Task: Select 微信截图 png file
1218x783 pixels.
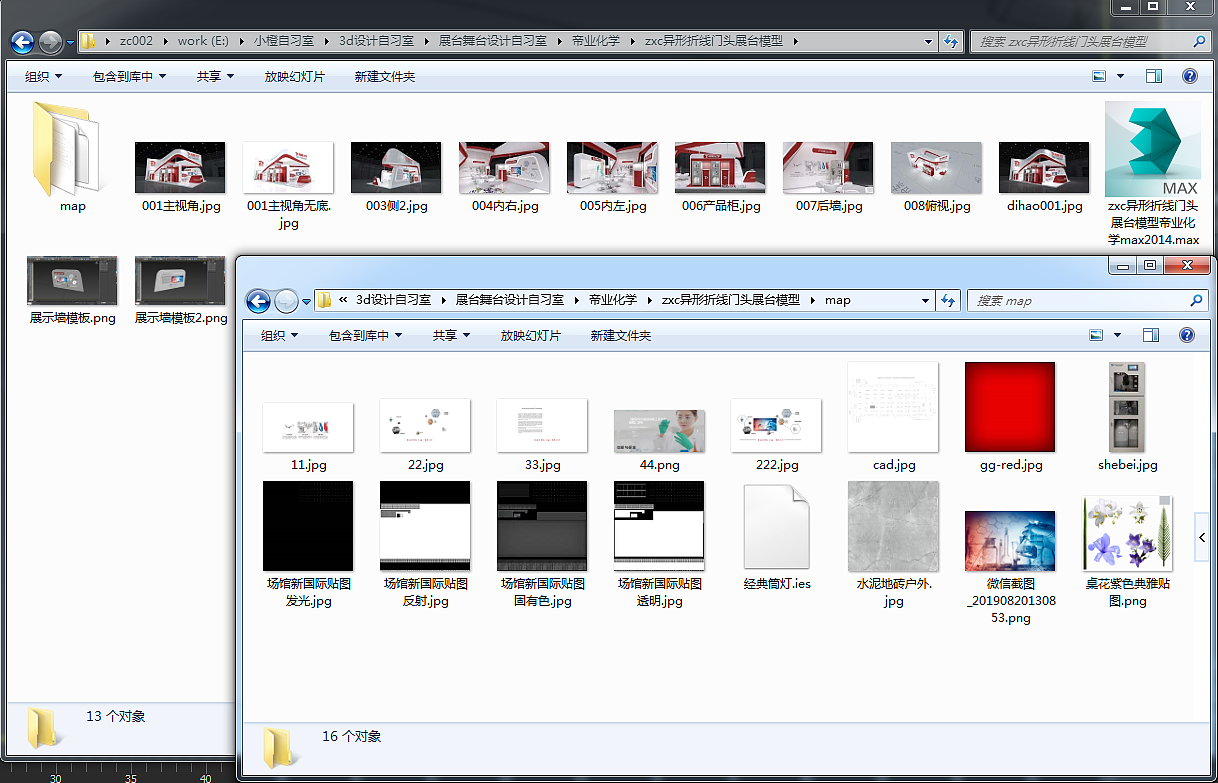Action: pos(1010,541)
